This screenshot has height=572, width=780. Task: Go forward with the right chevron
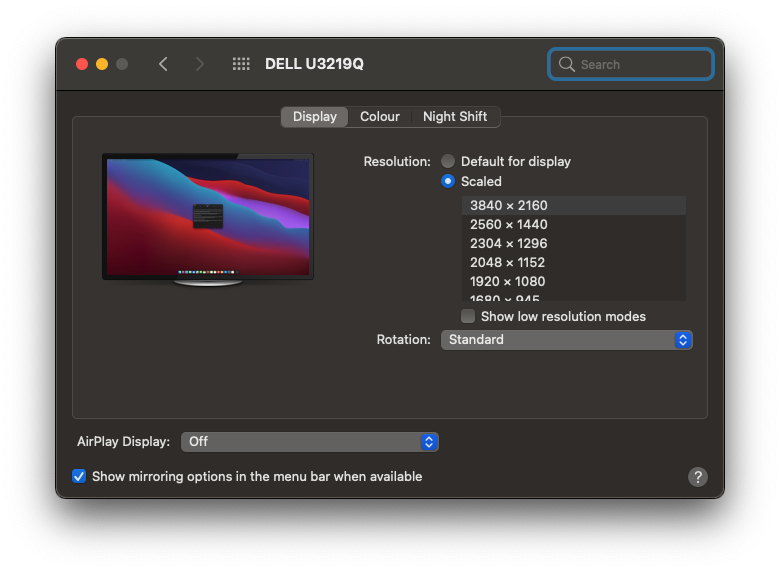click(199, 64)
